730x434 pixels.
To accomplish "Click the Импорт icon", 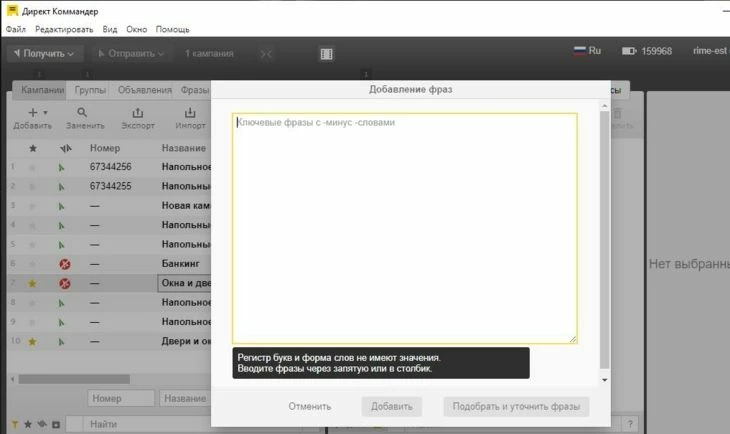I will click(x=190, y=113).
